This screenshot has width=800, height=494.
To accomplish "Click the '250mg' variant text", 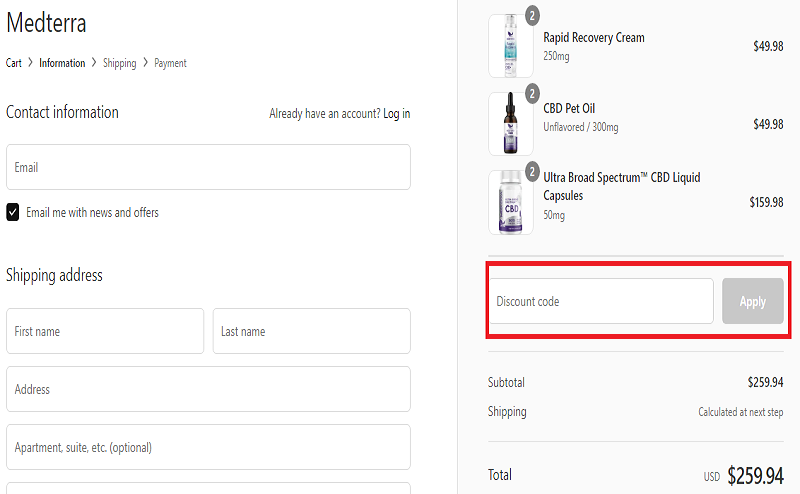I will pyautogui.click(x=556, y=56).
